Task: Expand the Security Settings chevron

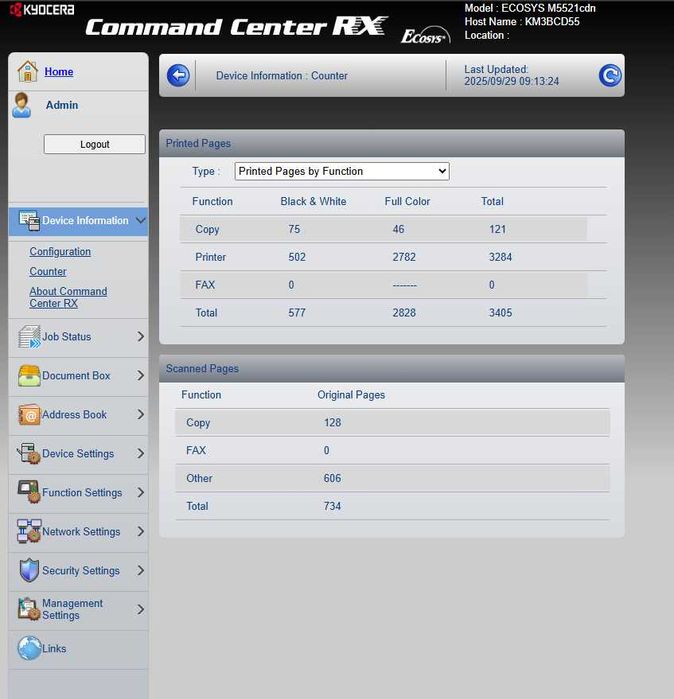Action: [x=141, y=571]
